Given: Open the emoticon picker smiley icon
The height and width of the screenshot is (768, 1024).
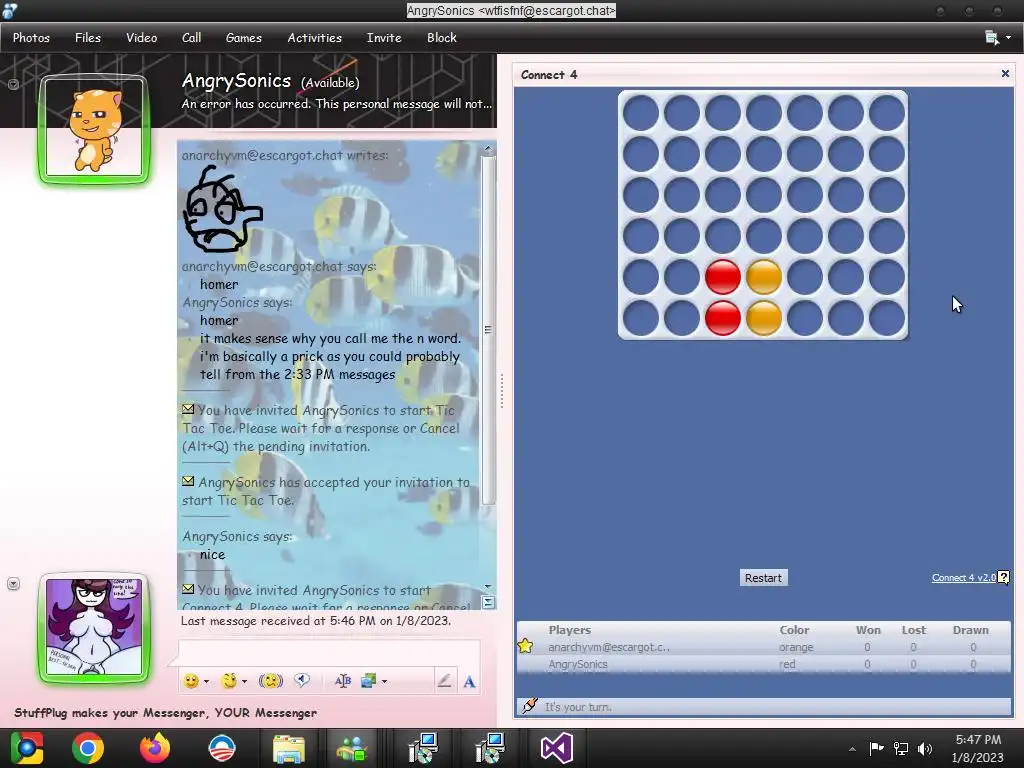Looking at the screenshot, I should [x=191, y=681].
